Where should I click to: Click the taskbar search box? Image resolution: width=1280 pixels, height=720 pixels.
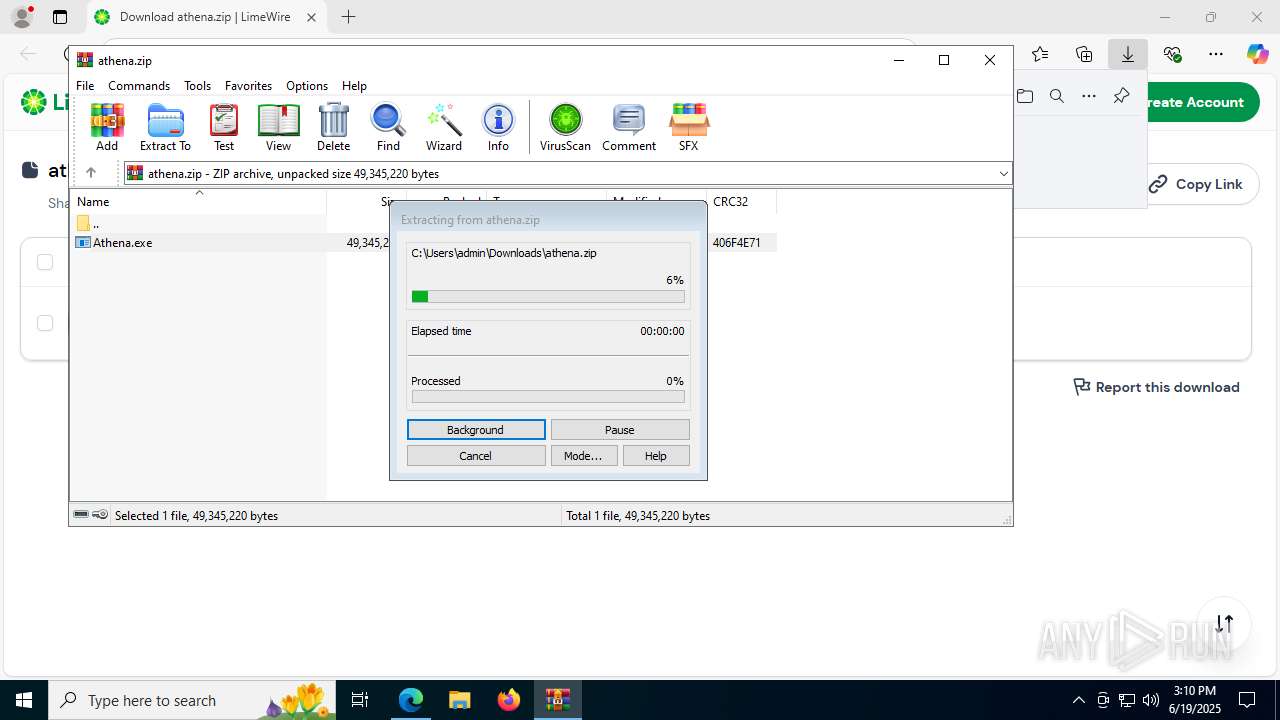[x=192, y=700]
